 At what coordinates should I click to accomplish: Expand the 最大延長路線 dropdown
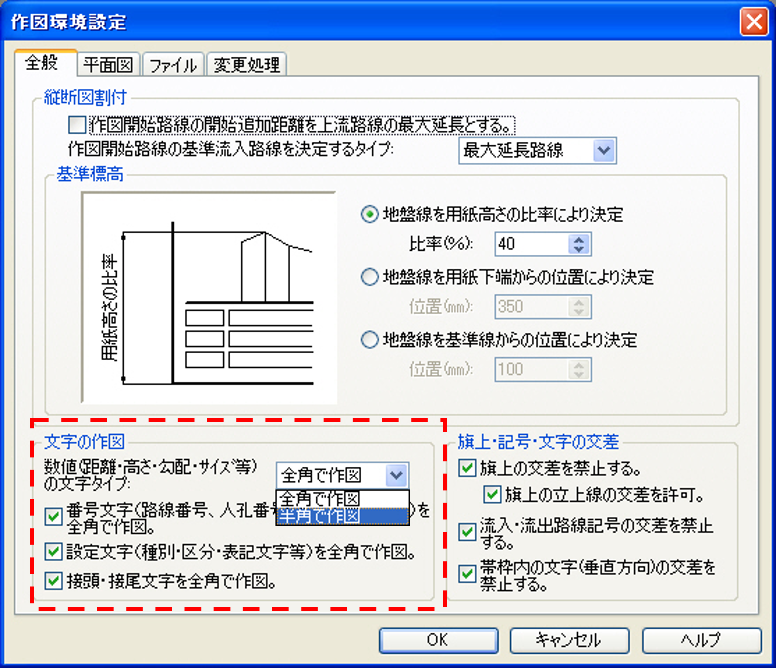click(603, 151)
